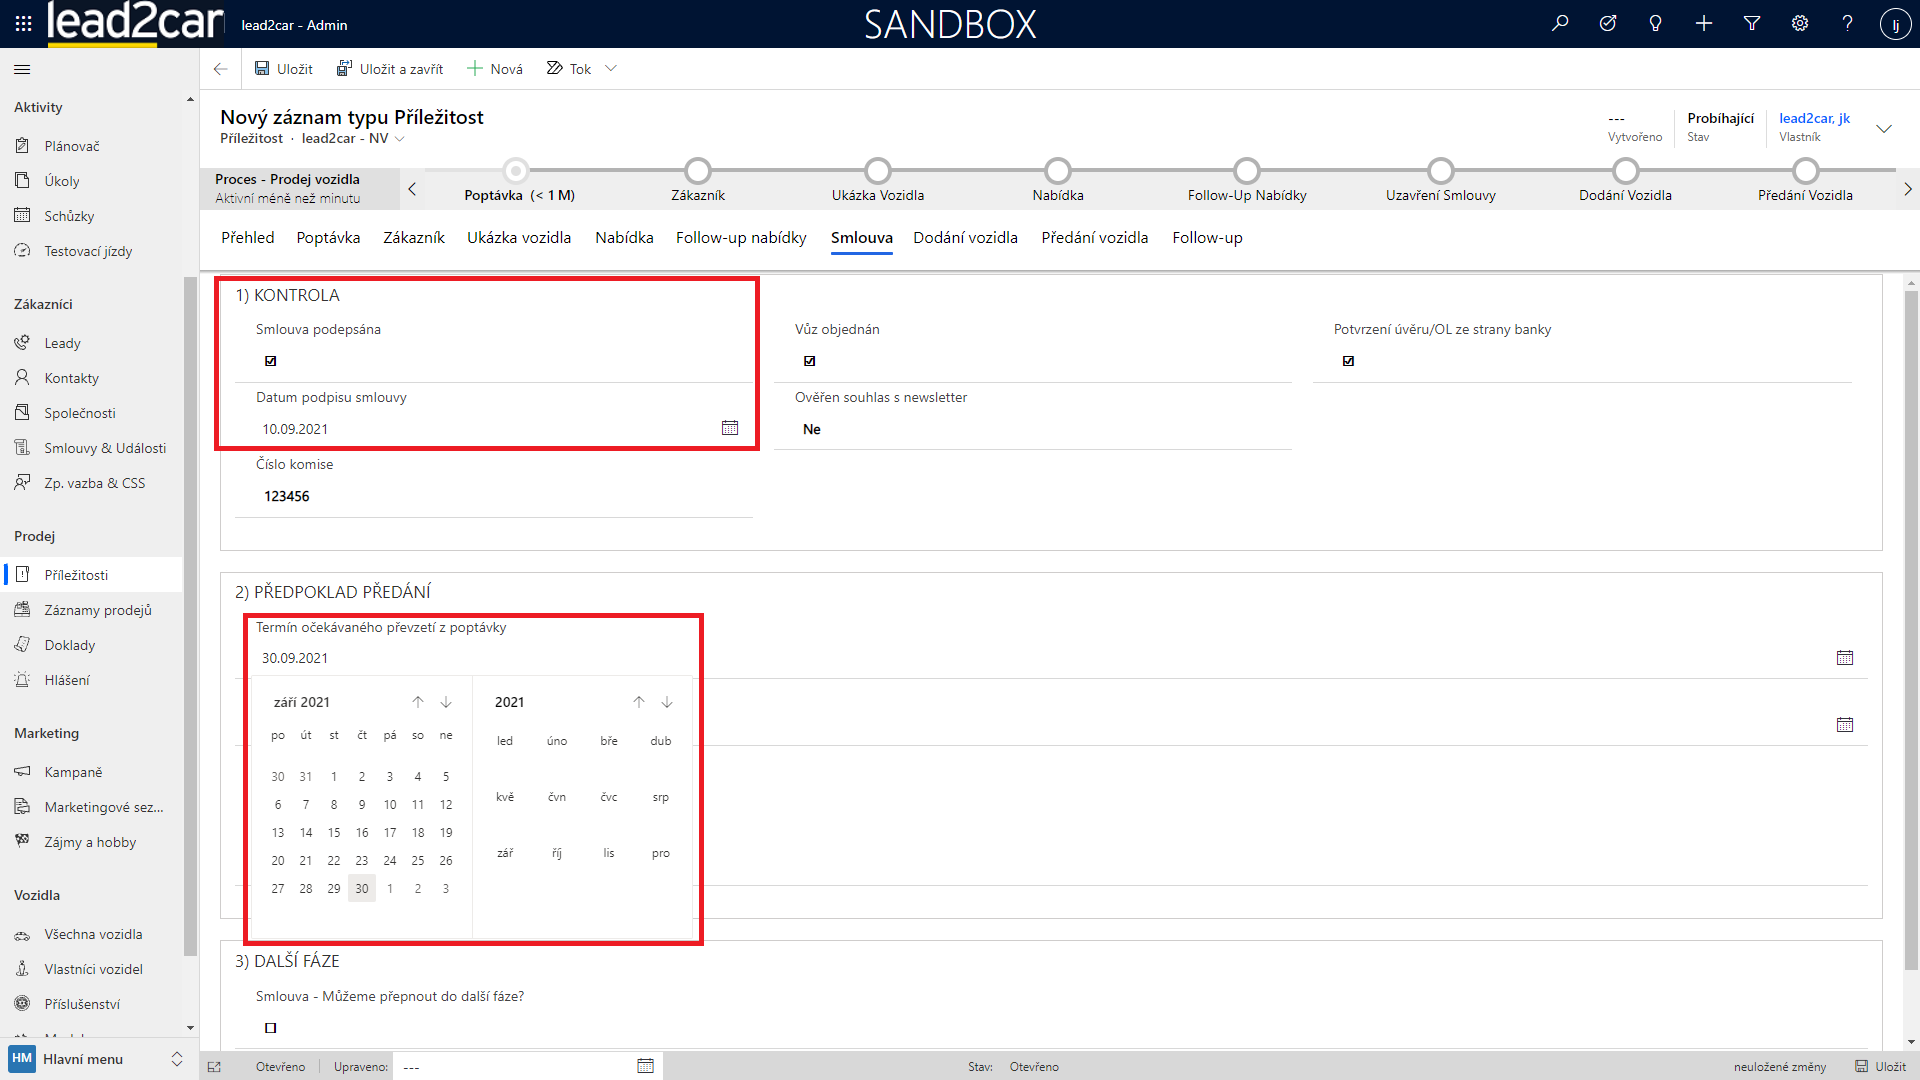Screen dimensions: 1920x1080
Task: Click the search magnifier icon in header
Action: (1560, 23)
